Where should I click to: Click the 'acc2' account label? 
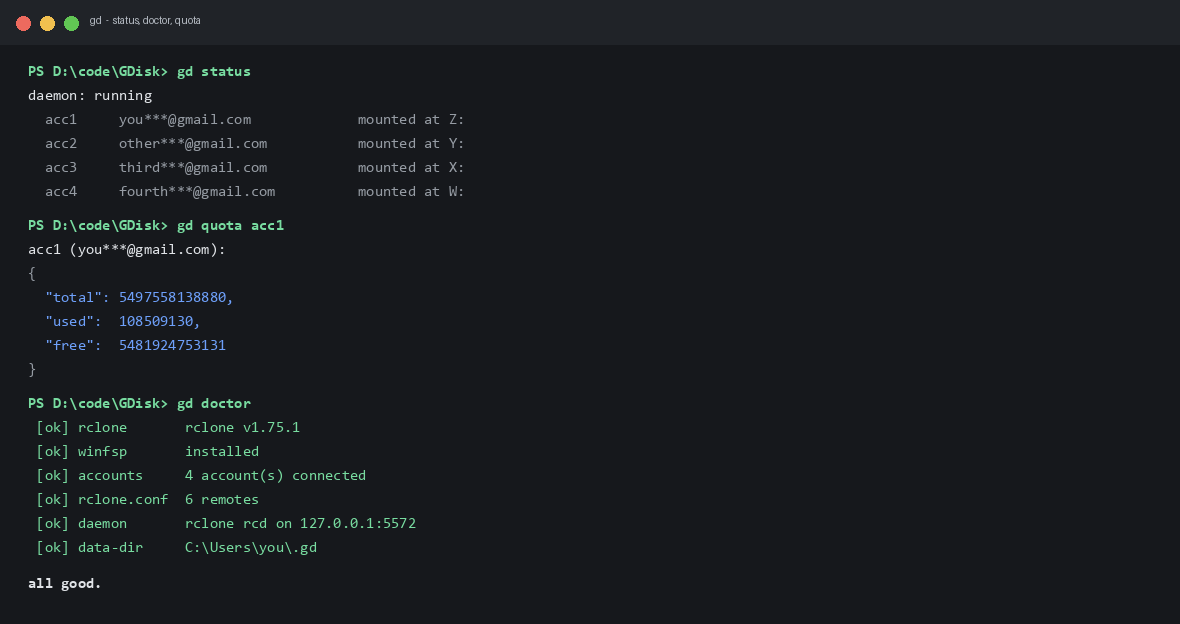coord(61,144)
